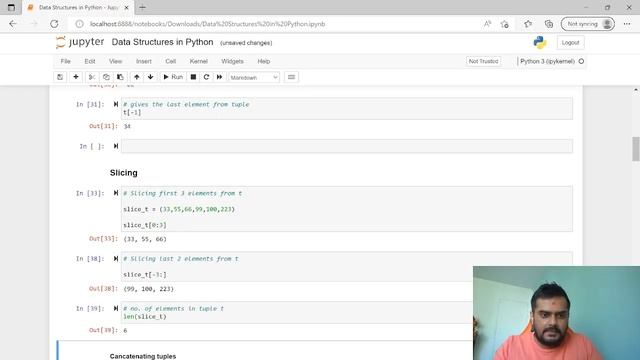
Task: Refresh the browser page
Action: (54, 24)
